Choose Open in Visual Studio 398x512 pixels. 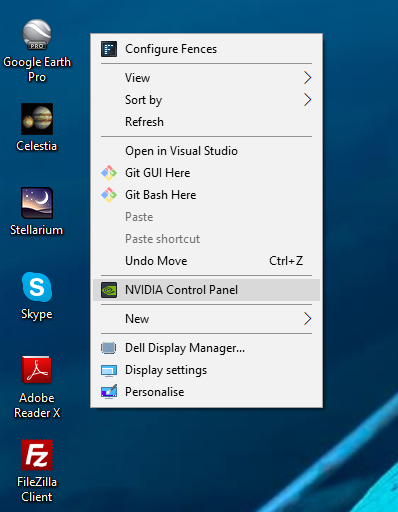pyautogui.click(x=206, y=151)
